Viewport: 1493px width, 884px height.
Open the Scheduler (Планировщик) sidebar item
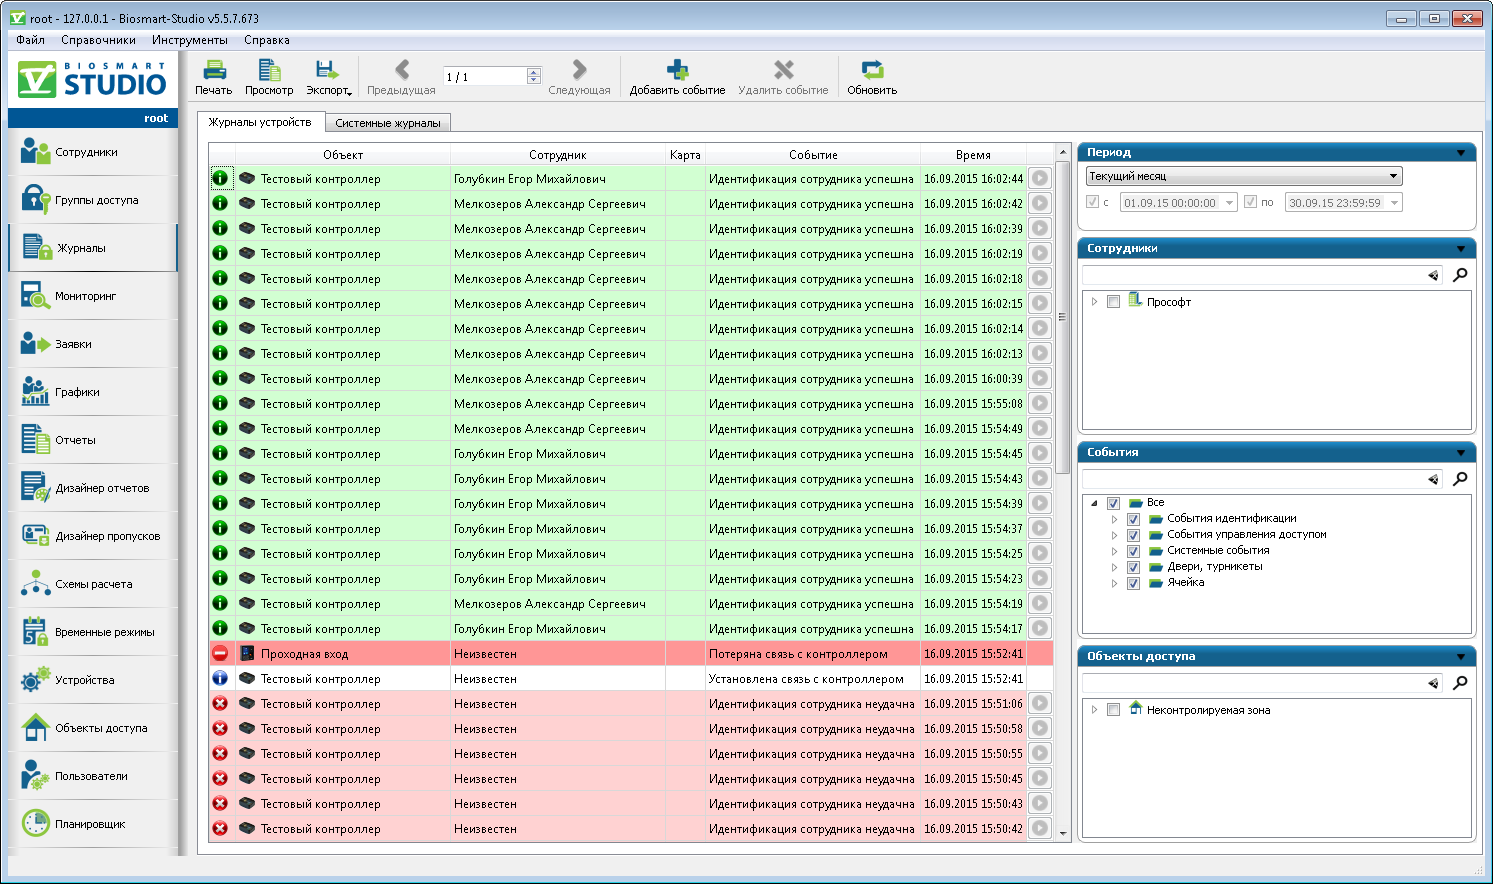(90, 824)
